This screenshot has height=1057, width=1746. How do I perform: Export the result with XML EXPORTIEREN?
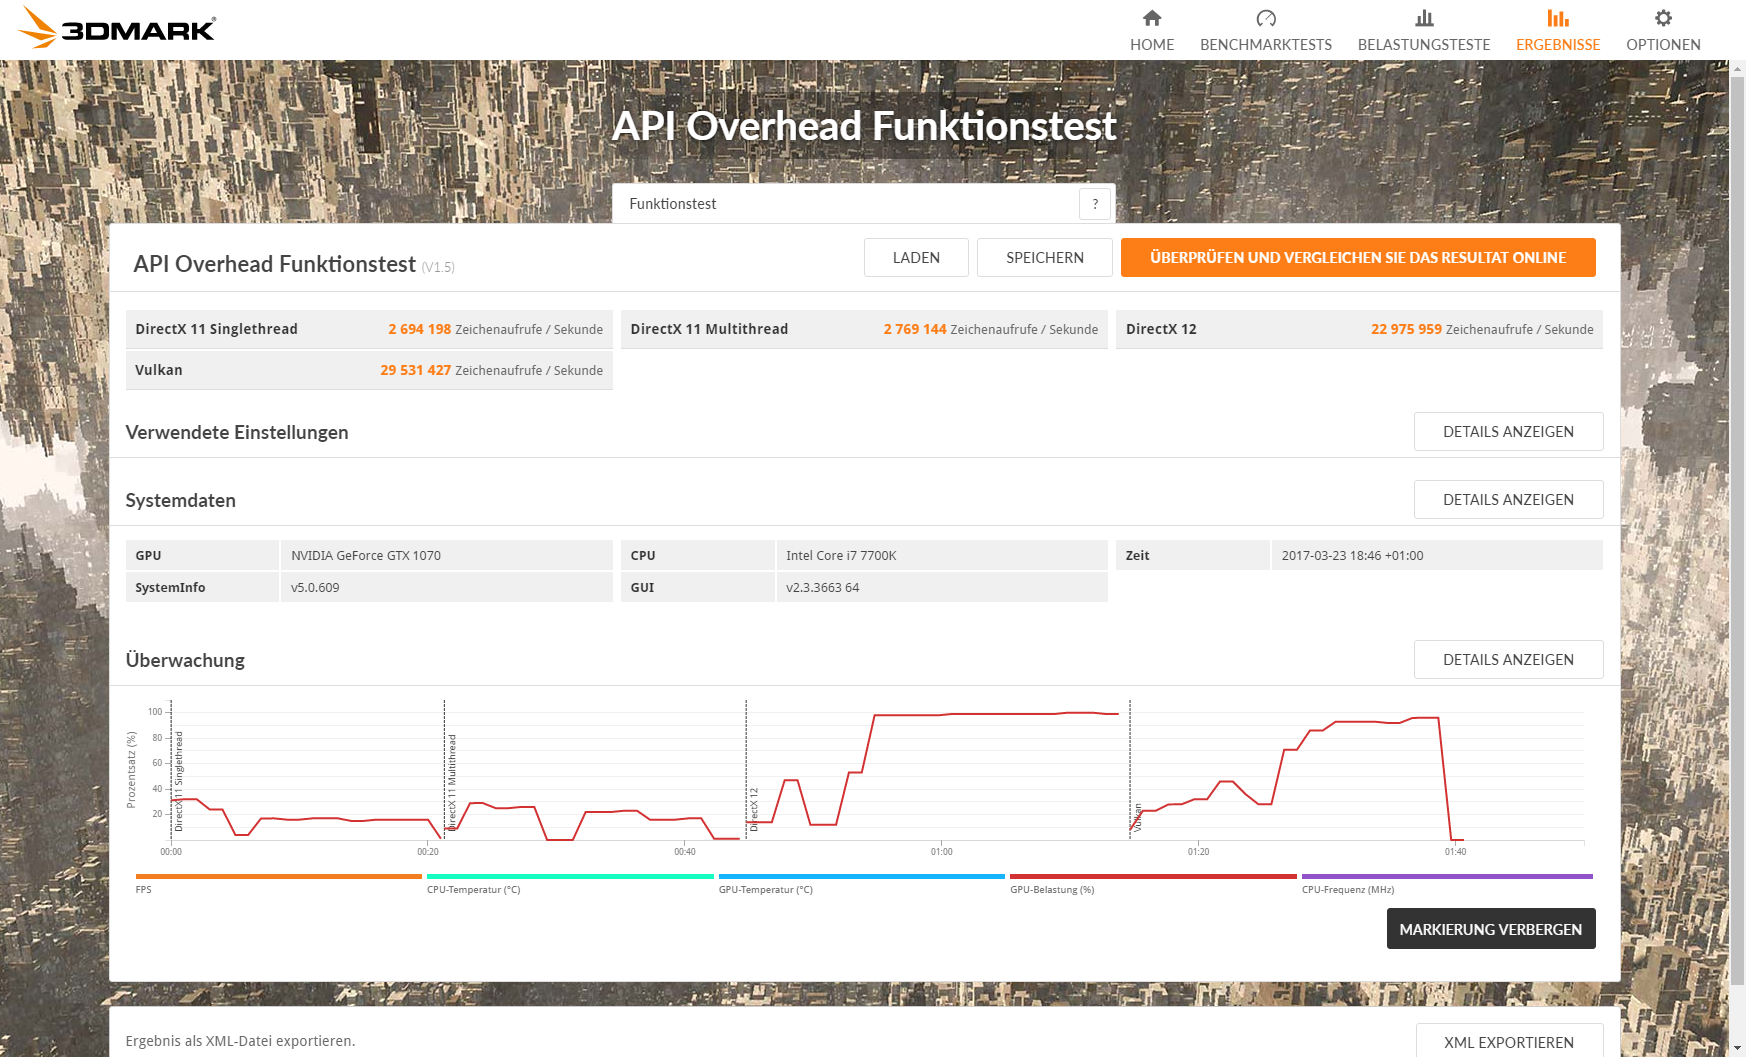1509,1041
